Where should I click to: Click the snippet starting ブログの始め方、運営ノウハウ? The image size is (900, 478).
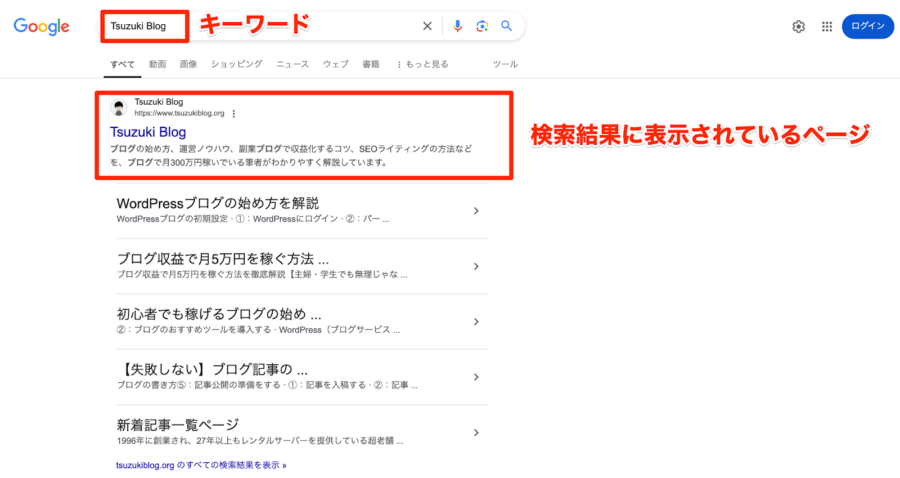pos(291,156)
